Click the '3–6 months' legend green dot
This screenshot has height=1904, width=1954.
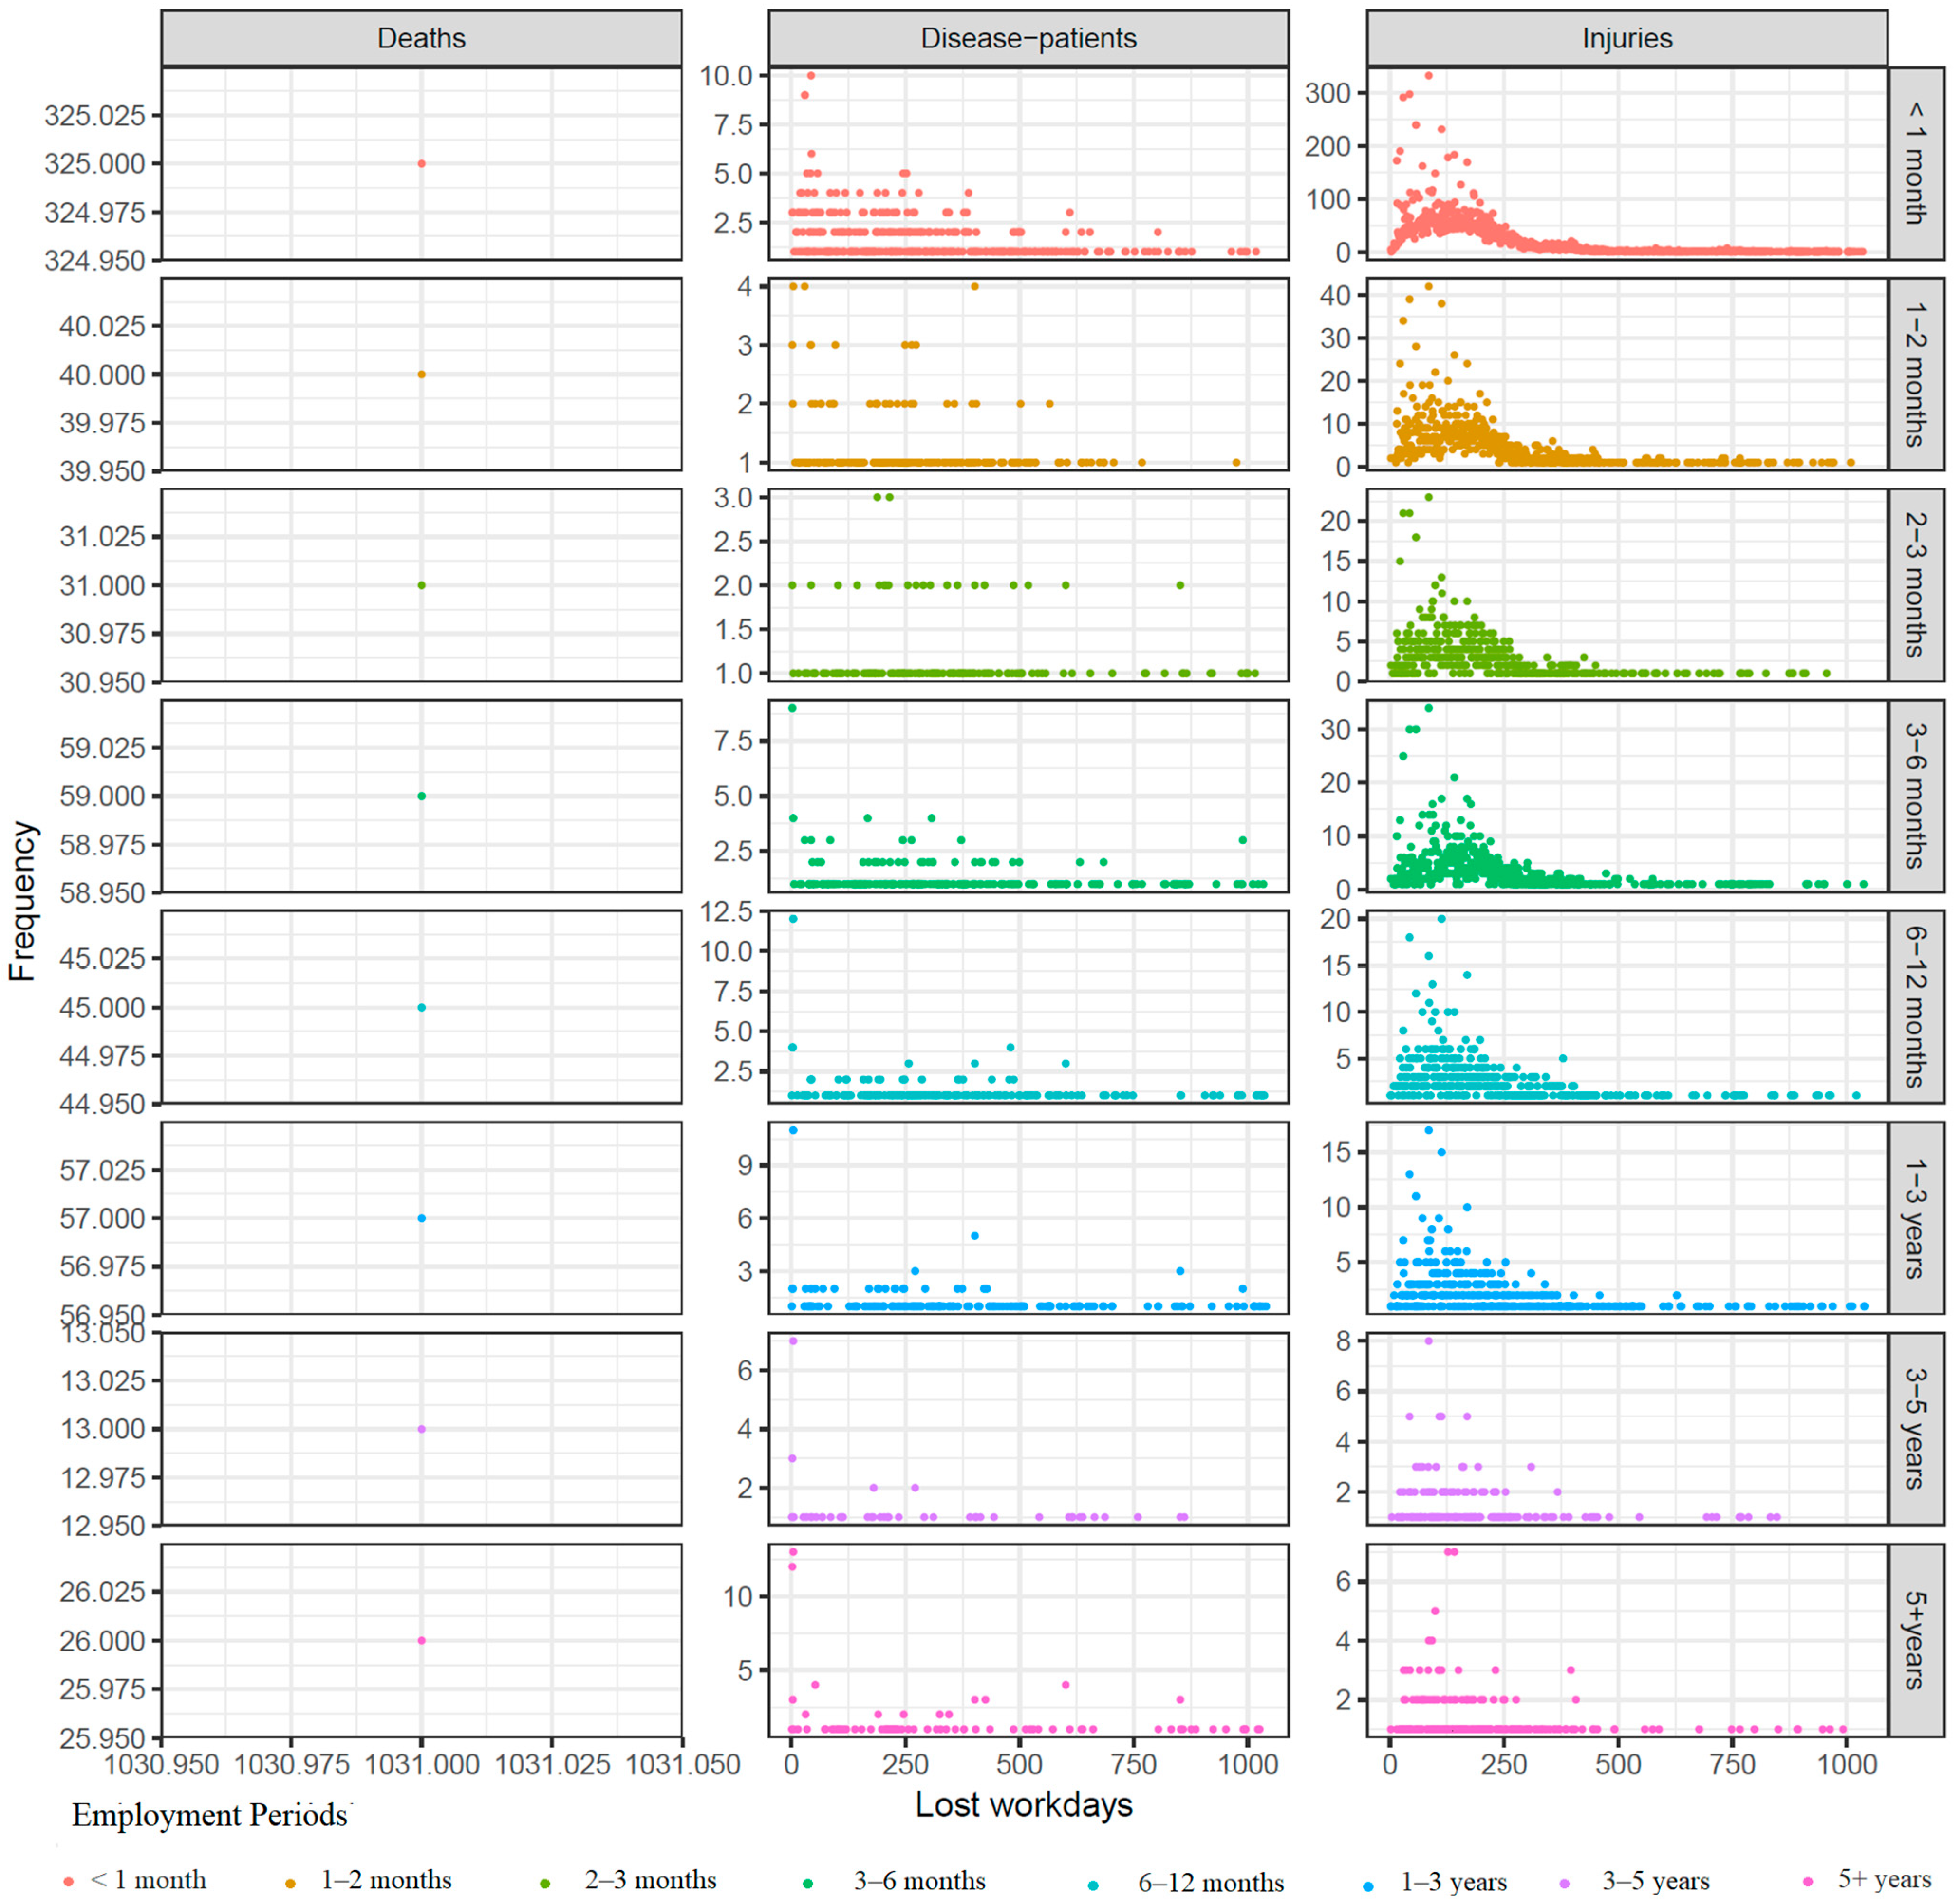coord(808,1883)
